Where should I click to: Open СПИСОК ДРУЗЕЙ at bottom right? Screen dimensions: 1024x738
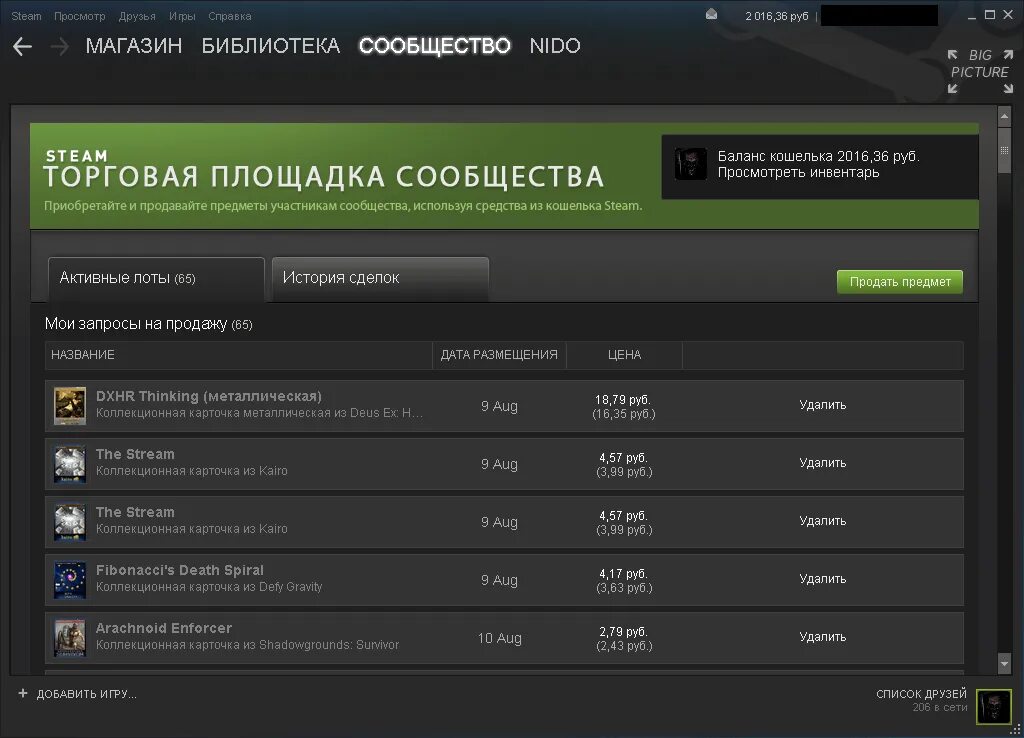pos(921,694)
